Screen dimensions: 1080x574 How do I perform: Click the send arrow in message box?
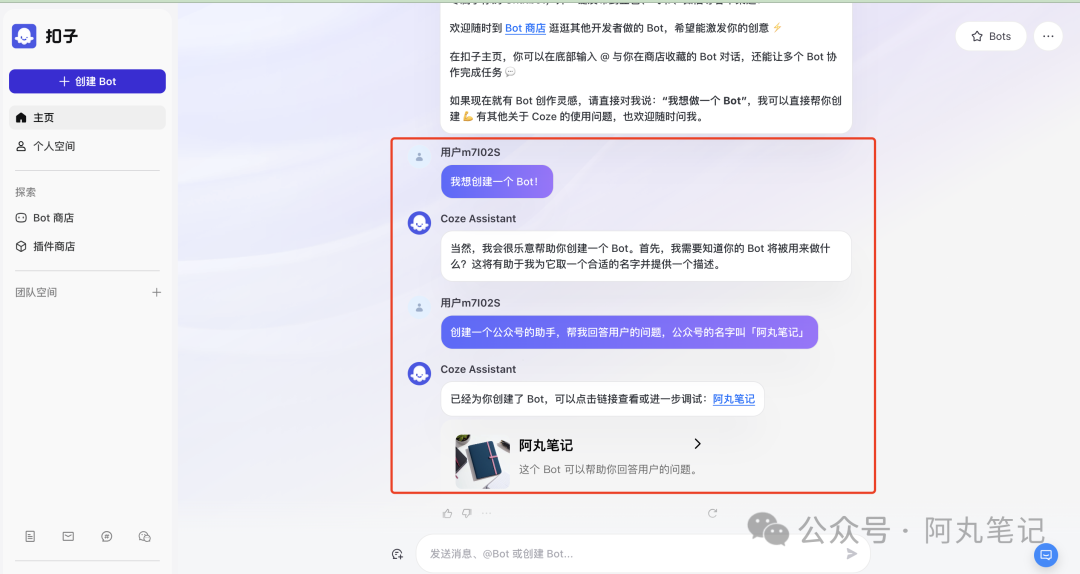tap(851, 553)
